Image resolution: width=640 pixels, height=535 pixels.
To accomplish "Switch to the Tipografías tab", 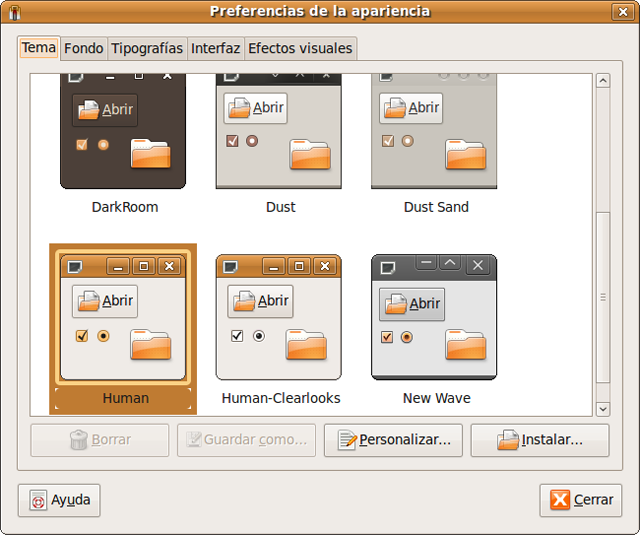I will pos(147,48).
